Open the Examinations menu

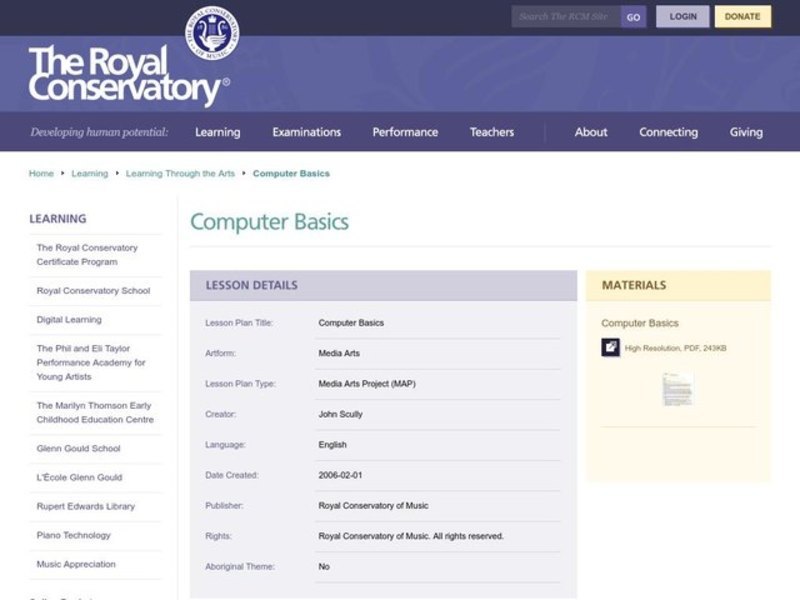tap(307, 131)
